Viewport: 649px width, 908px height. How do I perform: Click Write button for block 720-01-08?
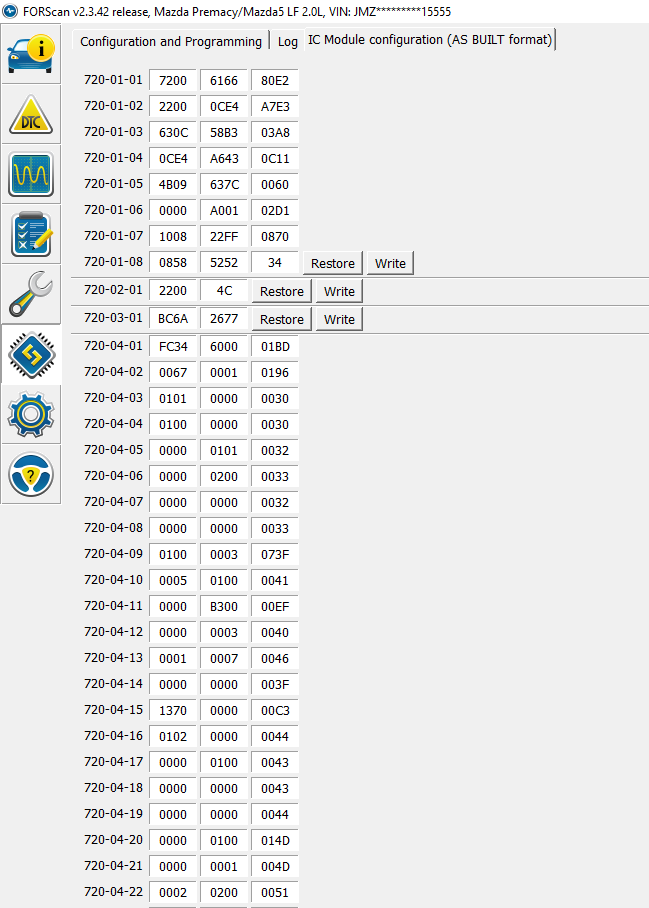390,263
